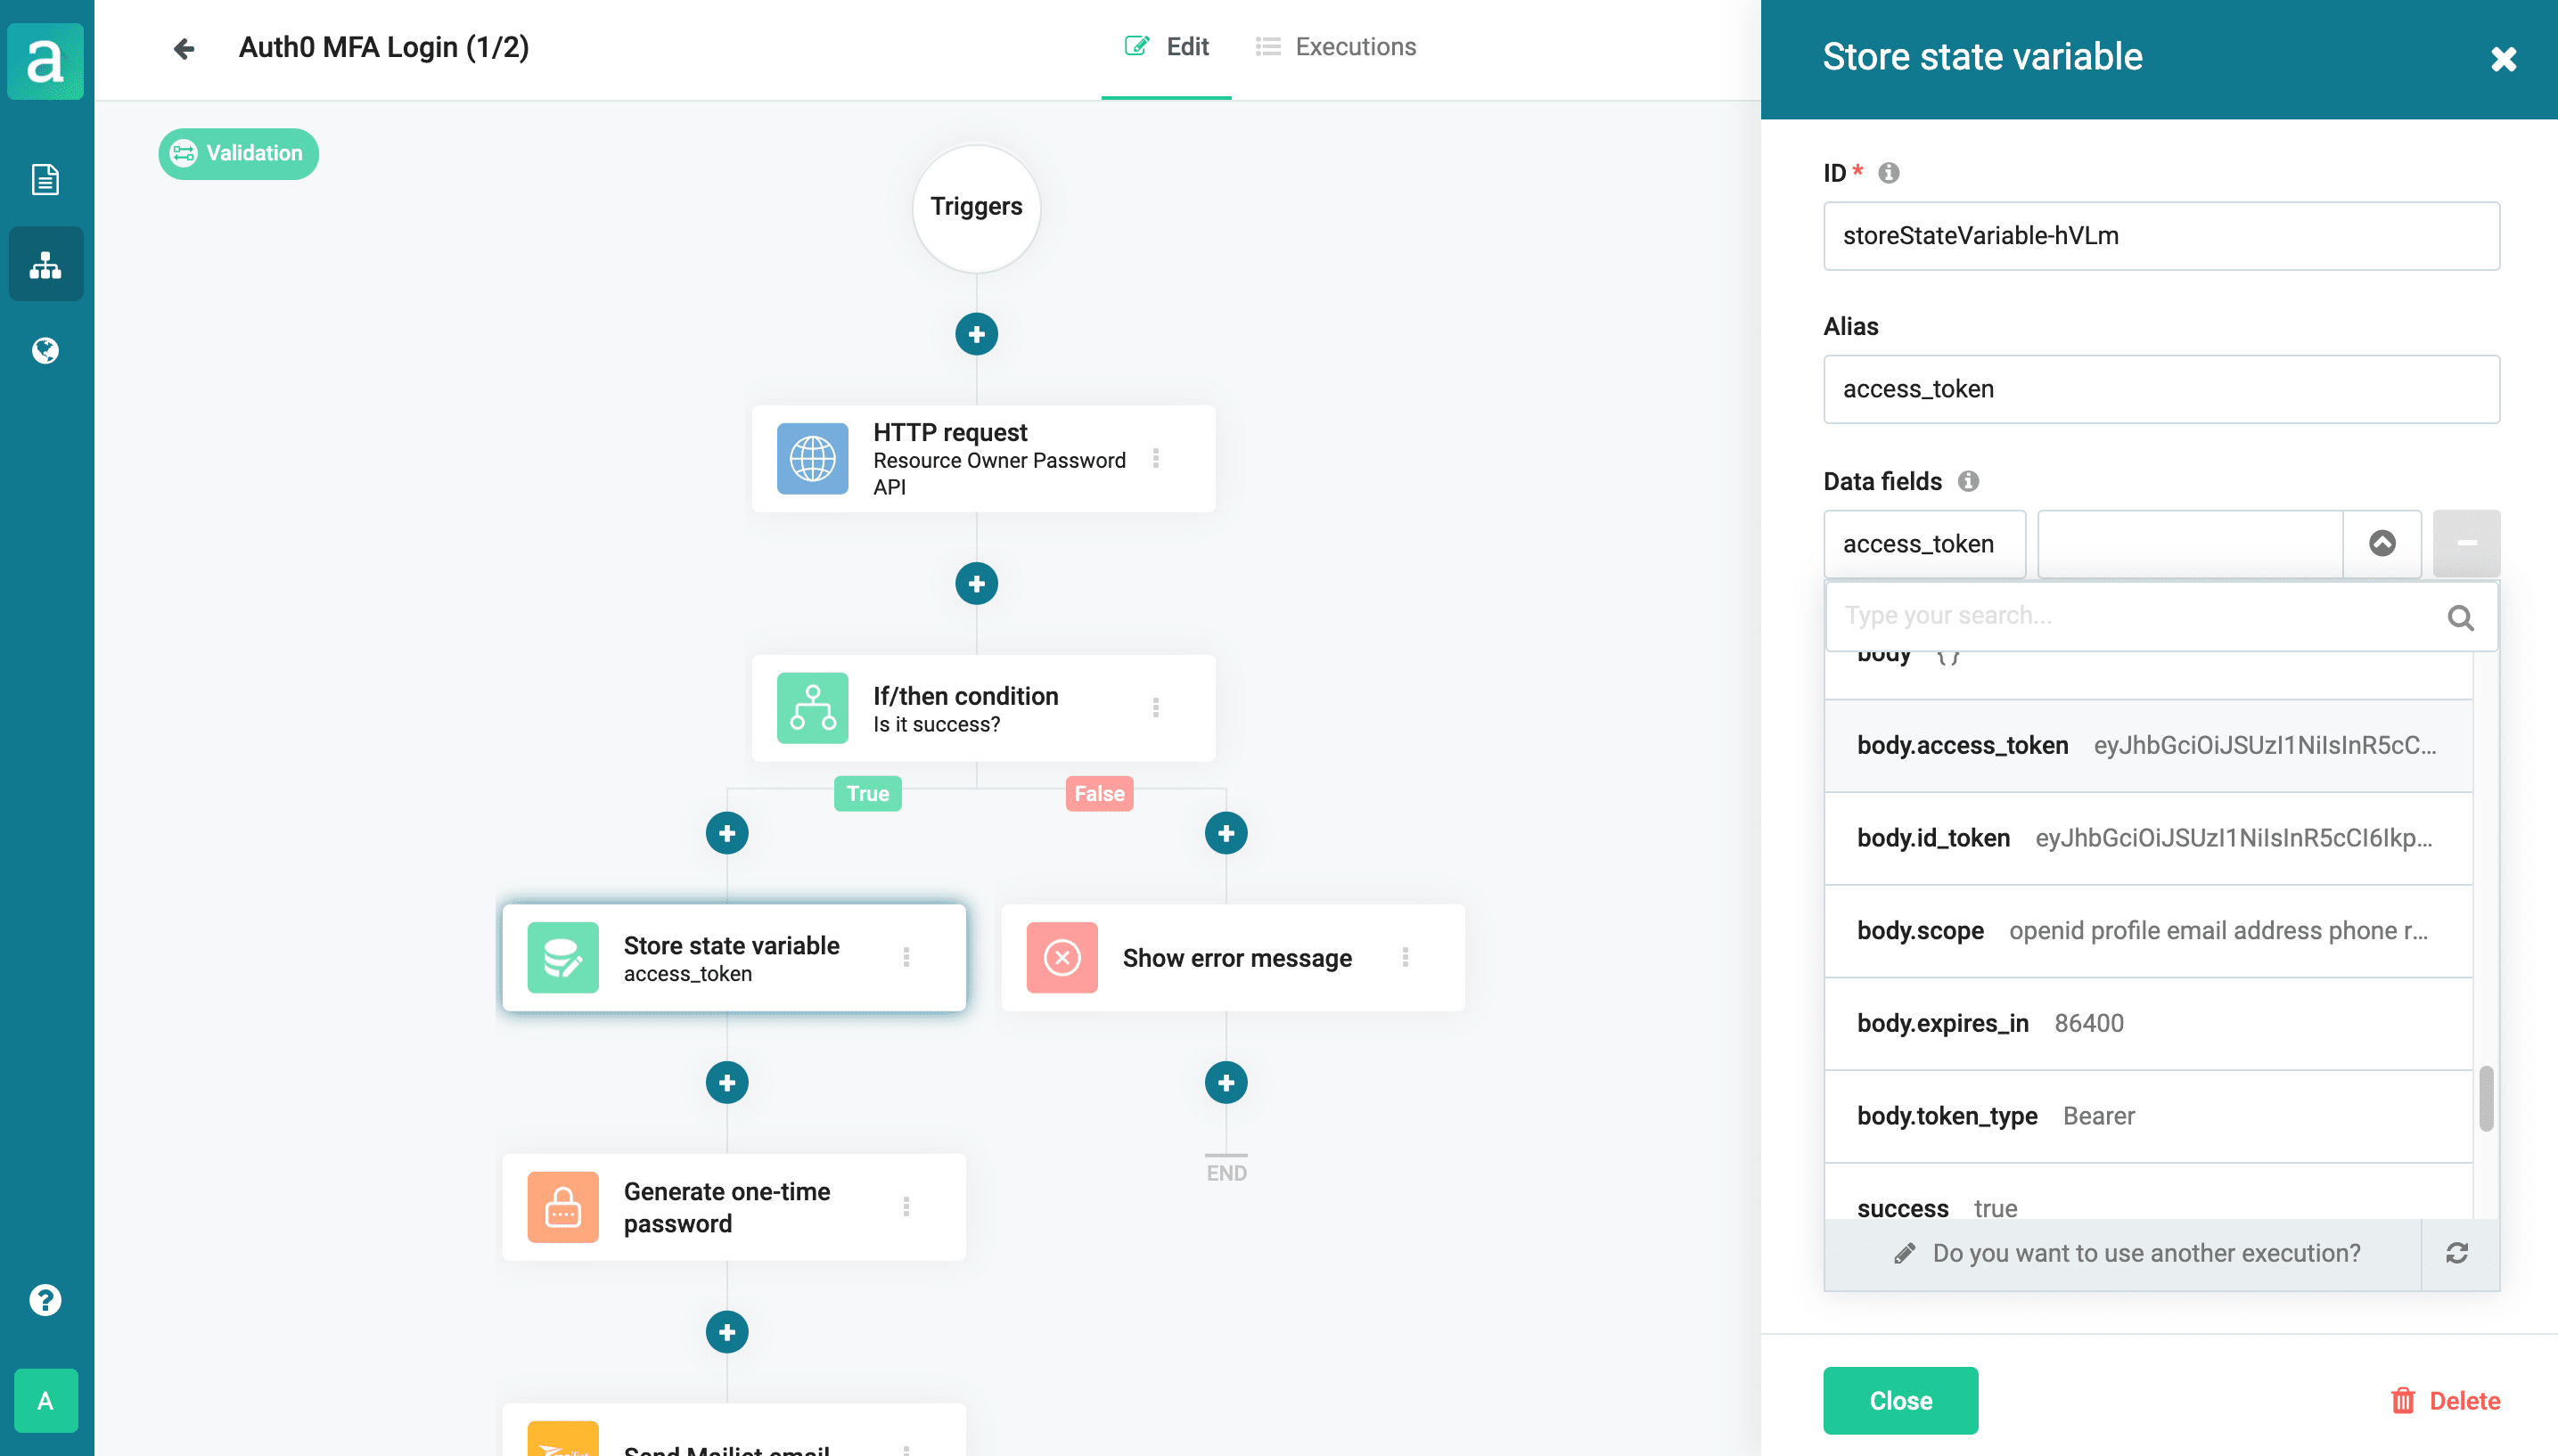Click the empty data field value input
Image resolution: width=2558 pixels, height=1456 pixels.
[x=2190, y=544]
